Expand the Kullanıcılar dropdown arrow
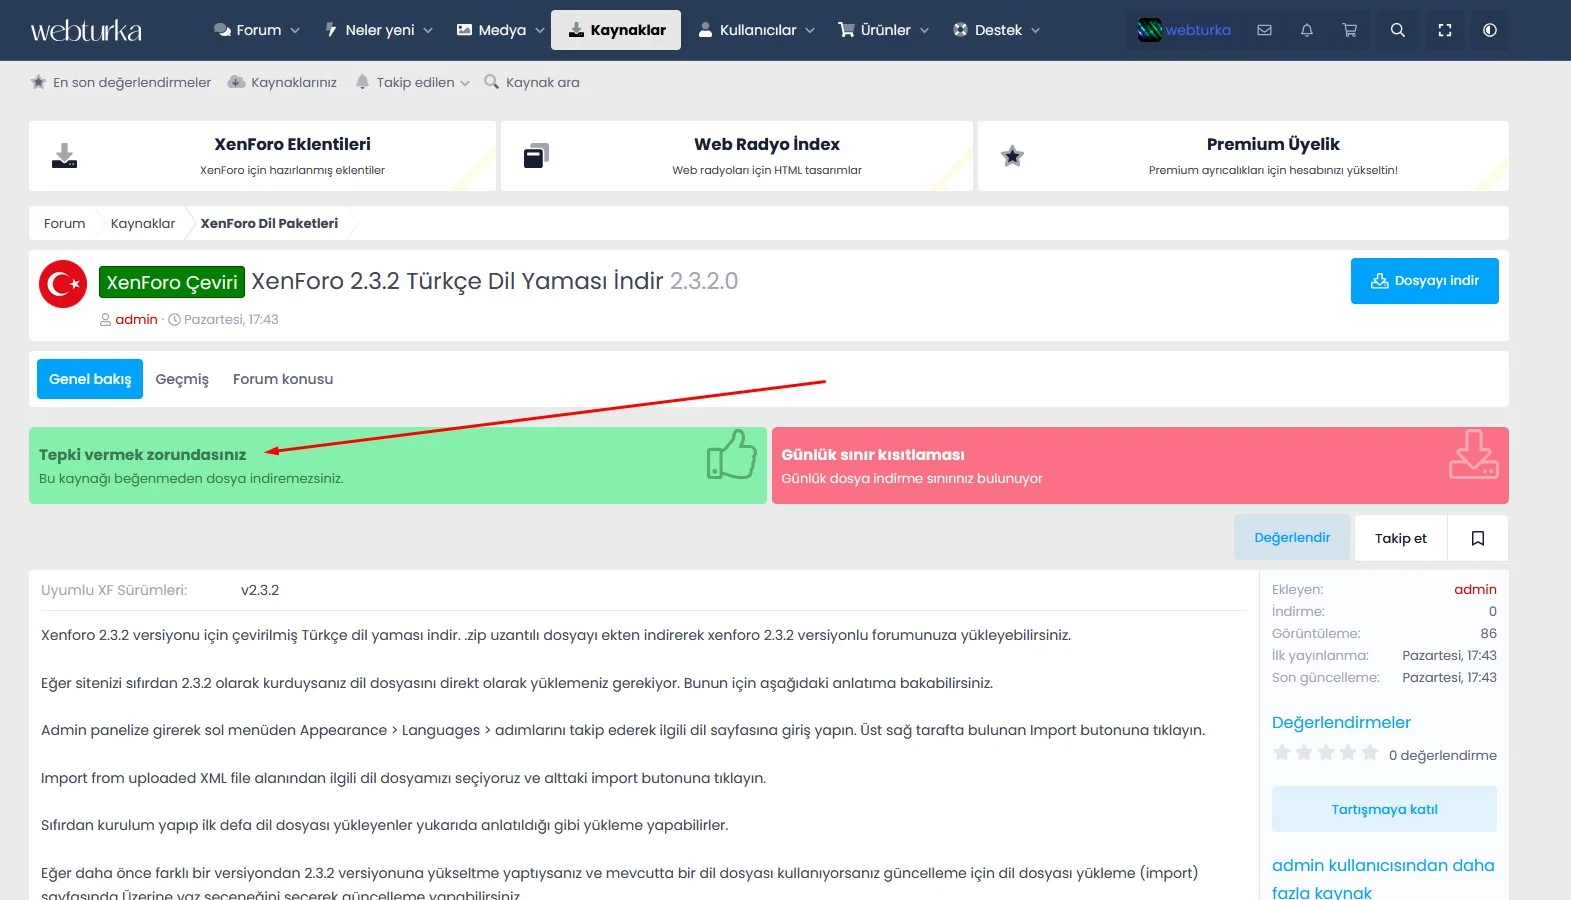 pos(810,31)
